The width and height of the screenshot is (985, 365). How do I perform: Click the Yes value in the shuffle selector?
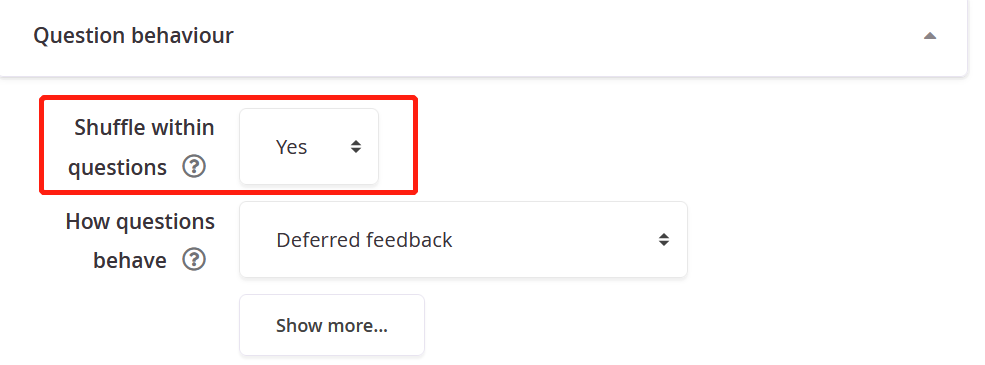(x=291, y=147)
